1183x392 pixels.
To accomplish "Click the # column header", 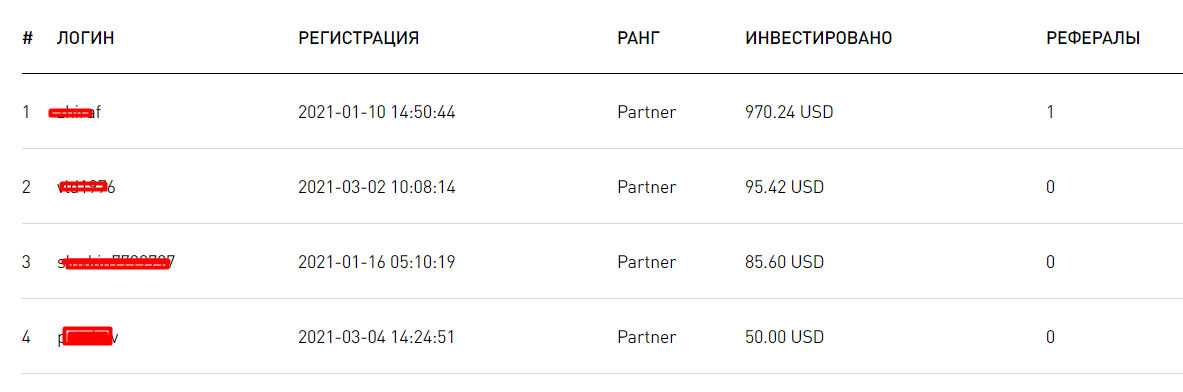I will 27,38.
